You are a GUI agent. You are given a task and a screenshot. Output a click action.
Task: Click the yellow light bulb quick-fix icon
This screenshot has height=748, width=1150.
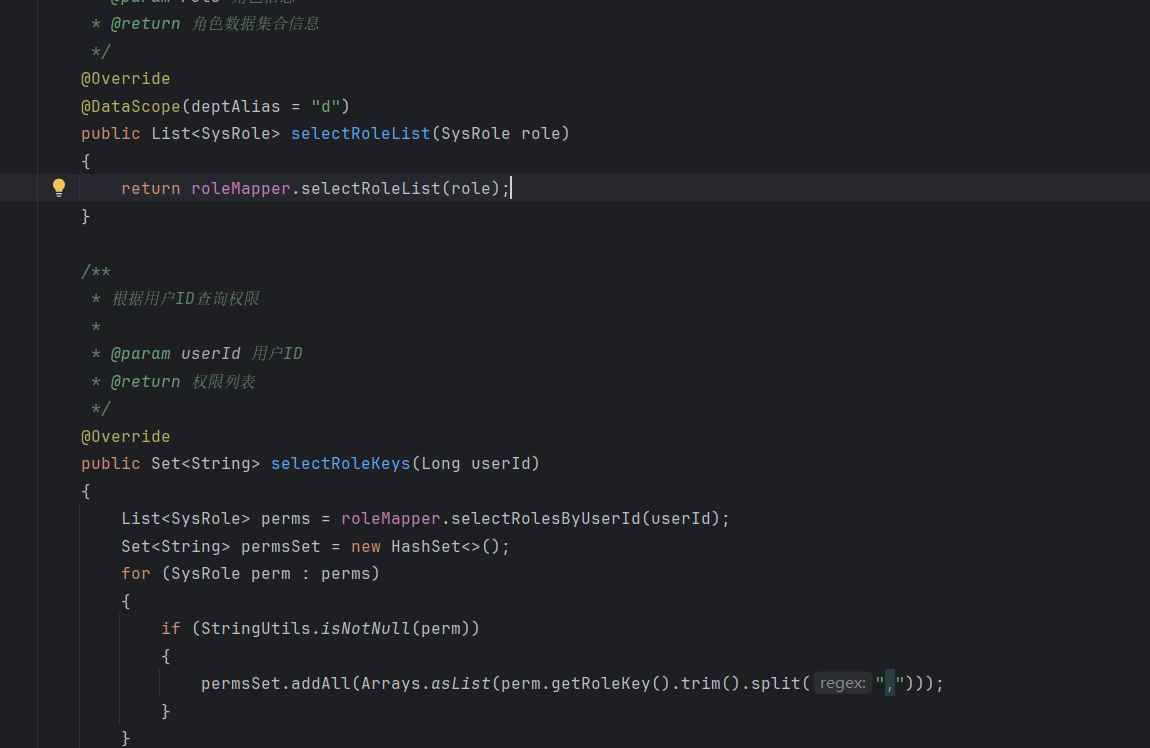coord(59,188)
